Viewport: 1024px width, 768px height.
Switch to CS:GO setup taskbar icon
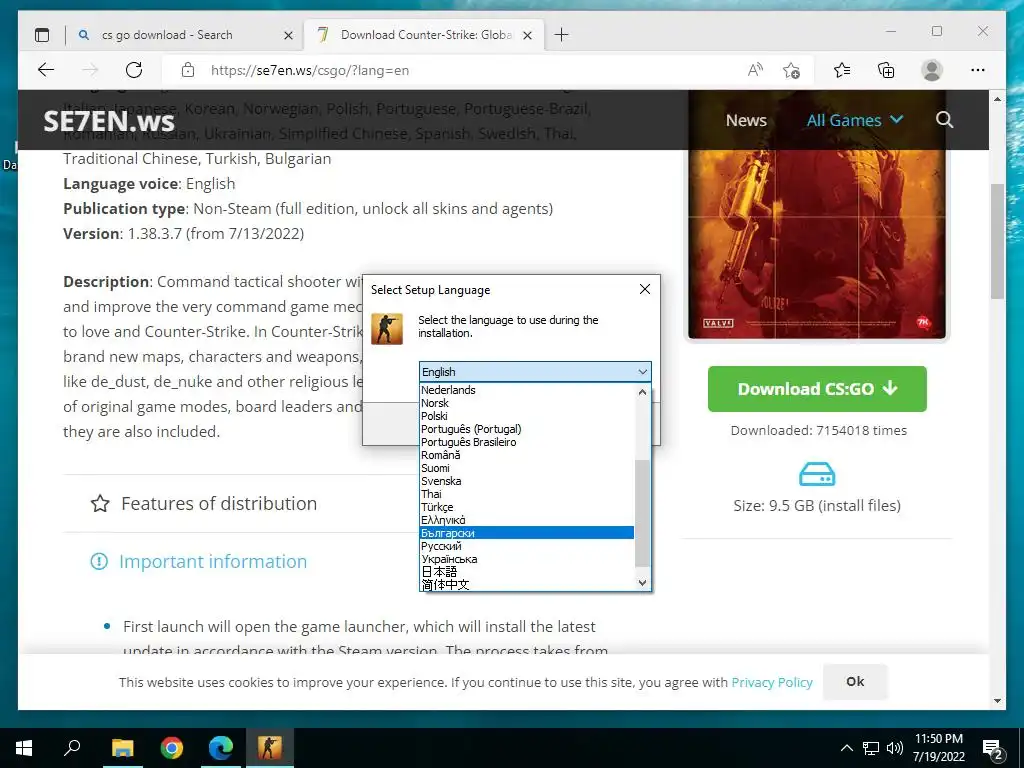269,748
